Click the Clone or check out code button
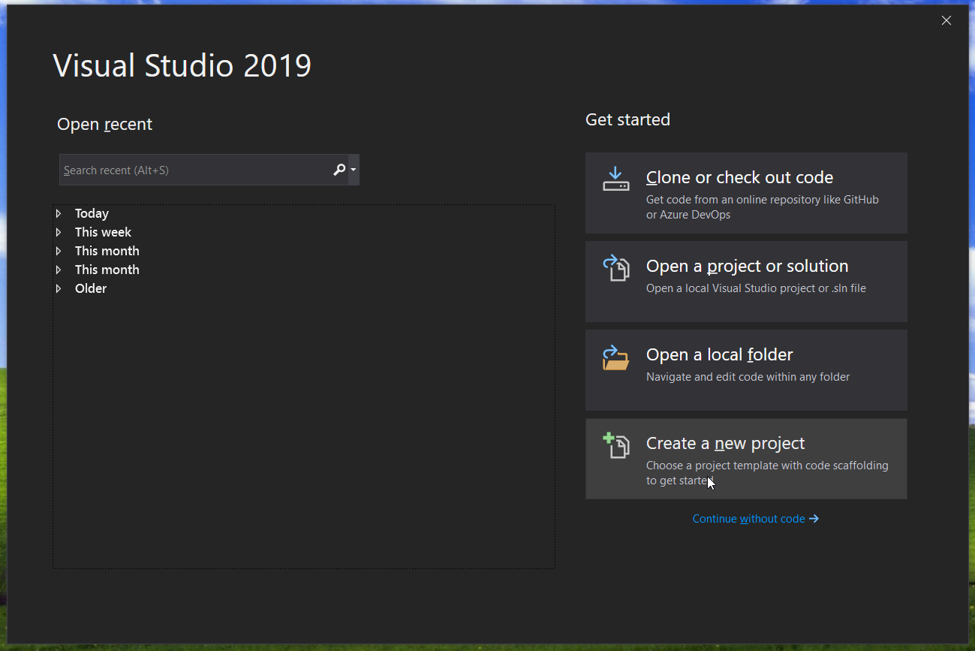This screenshot has width=975, height=651. point(745,192)
